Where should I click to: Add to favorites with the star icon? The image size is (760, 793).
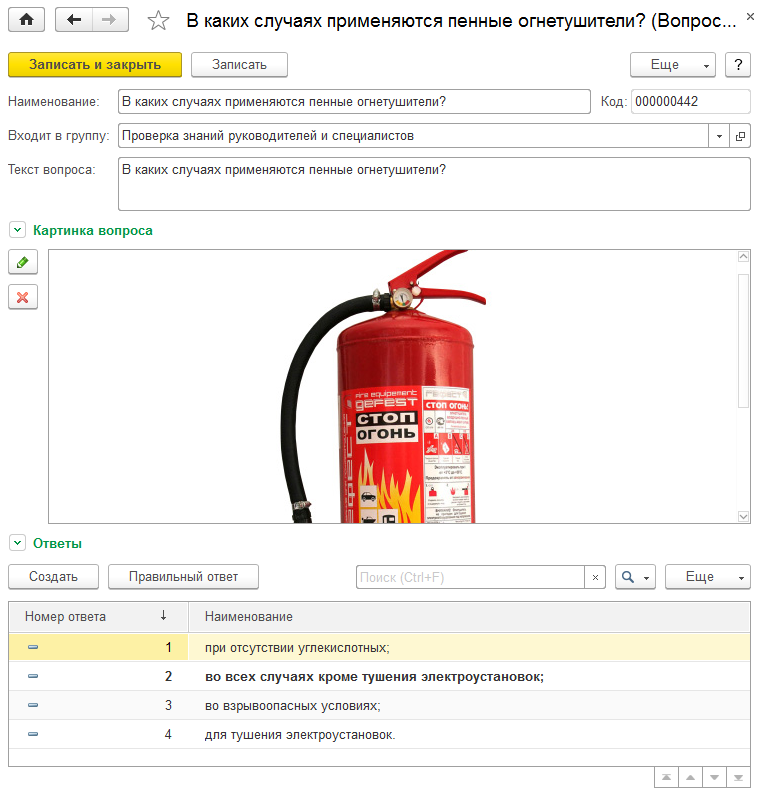tap(158, 21)
